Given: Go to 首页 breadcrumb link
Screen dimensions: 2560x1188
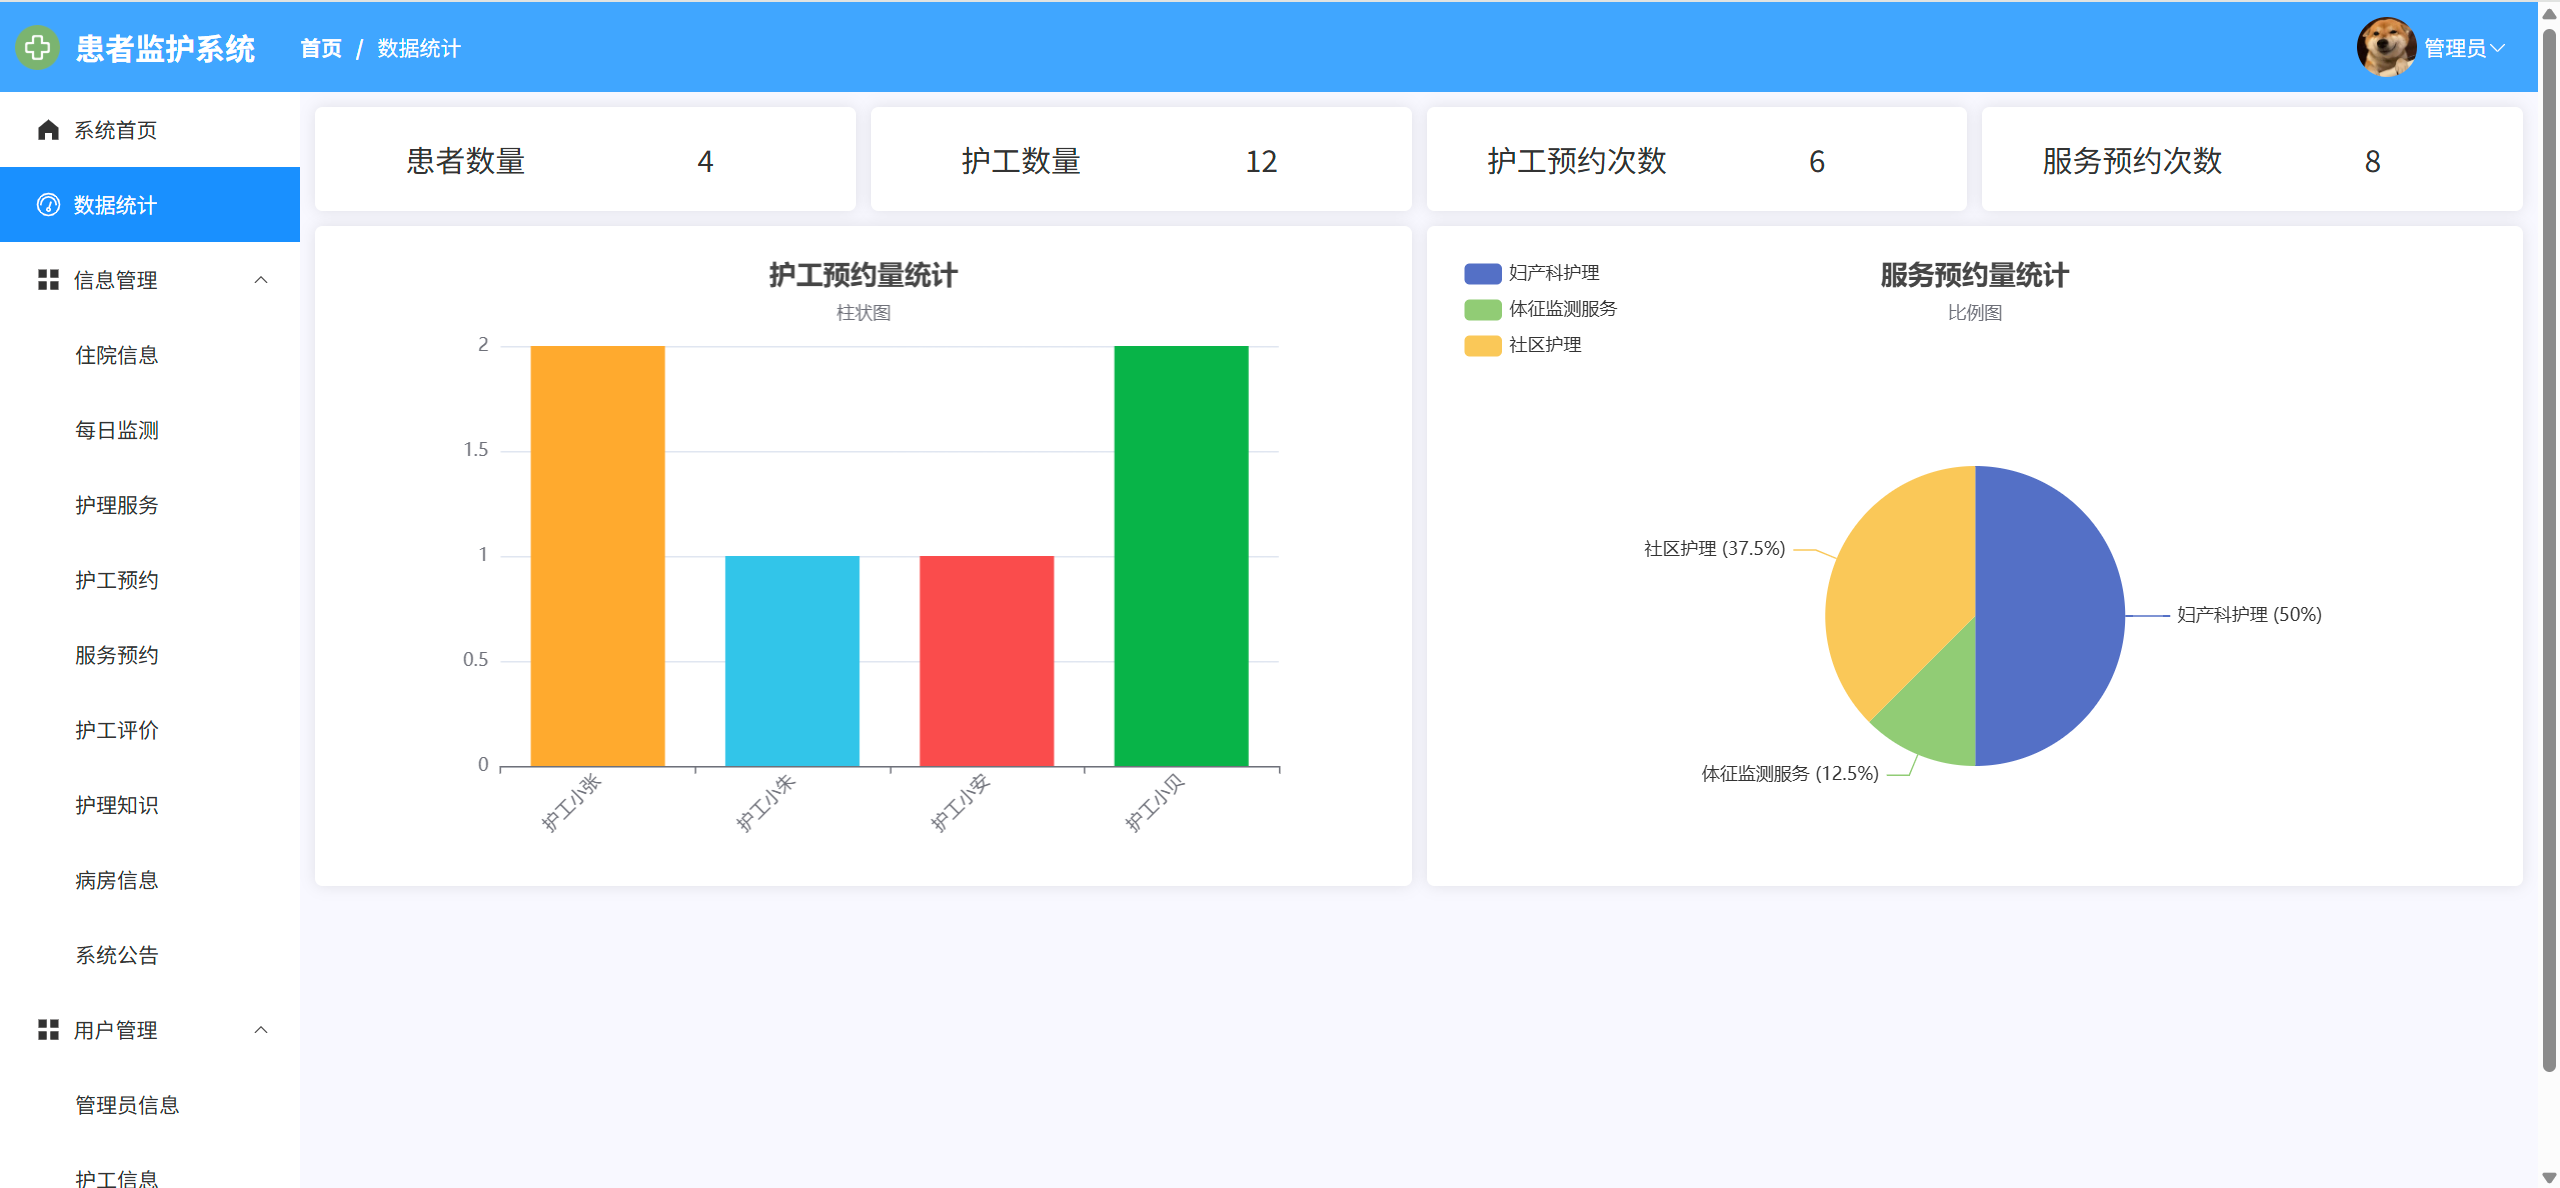Looking at the screenshot, I should [321, 48].
